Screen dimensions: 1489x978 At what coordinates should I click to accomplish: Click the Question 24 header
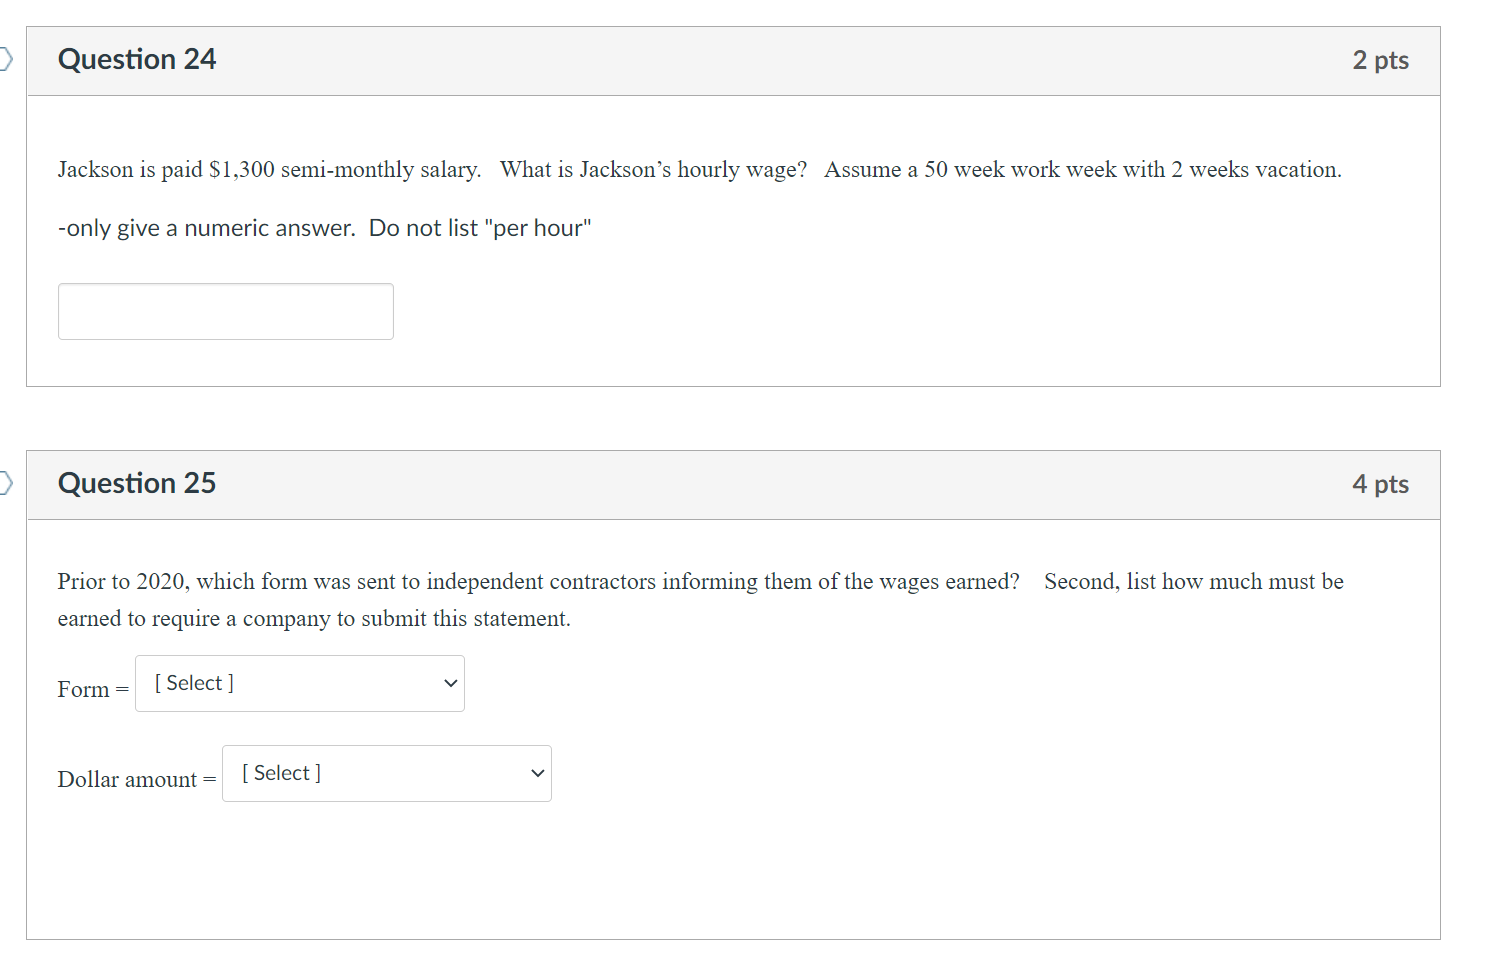pos(137,59)
